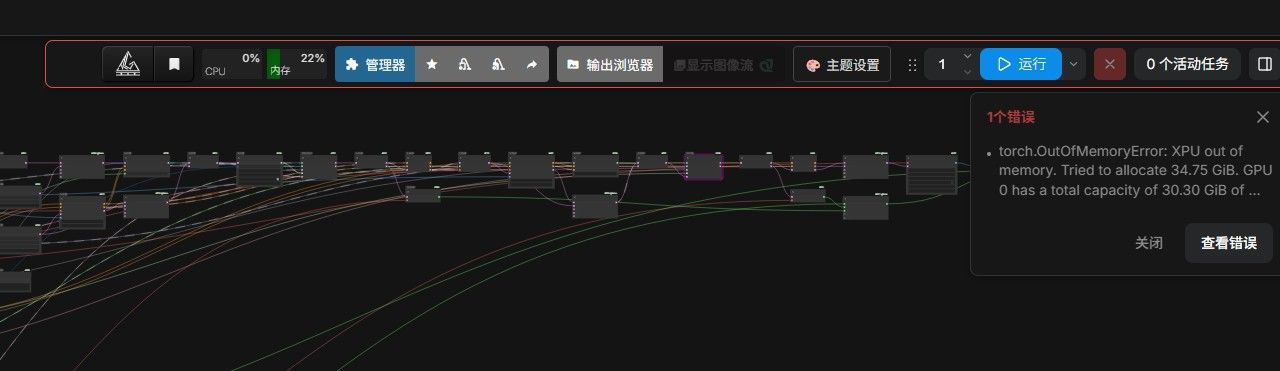1280x371 pixels.
Task: Click the share arrow icon
Action: point(532,64)
